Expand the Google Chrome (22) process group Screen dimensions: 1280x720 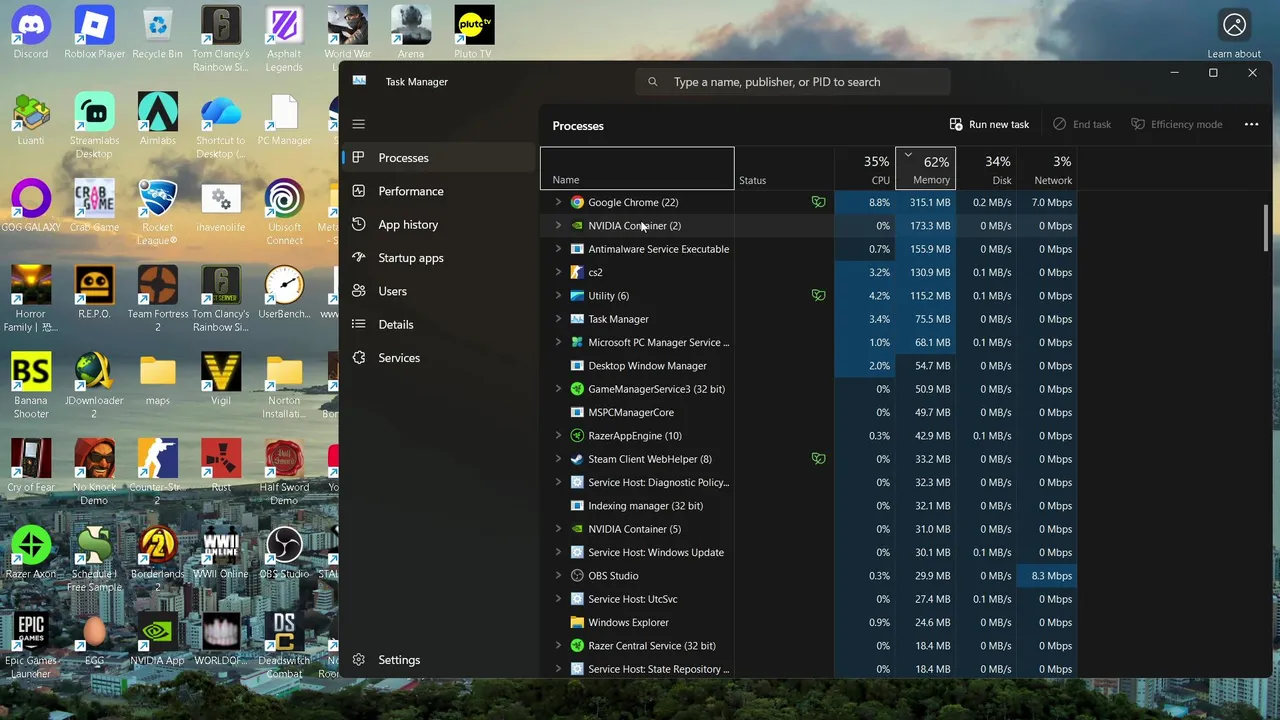click(x=558, y=202)
